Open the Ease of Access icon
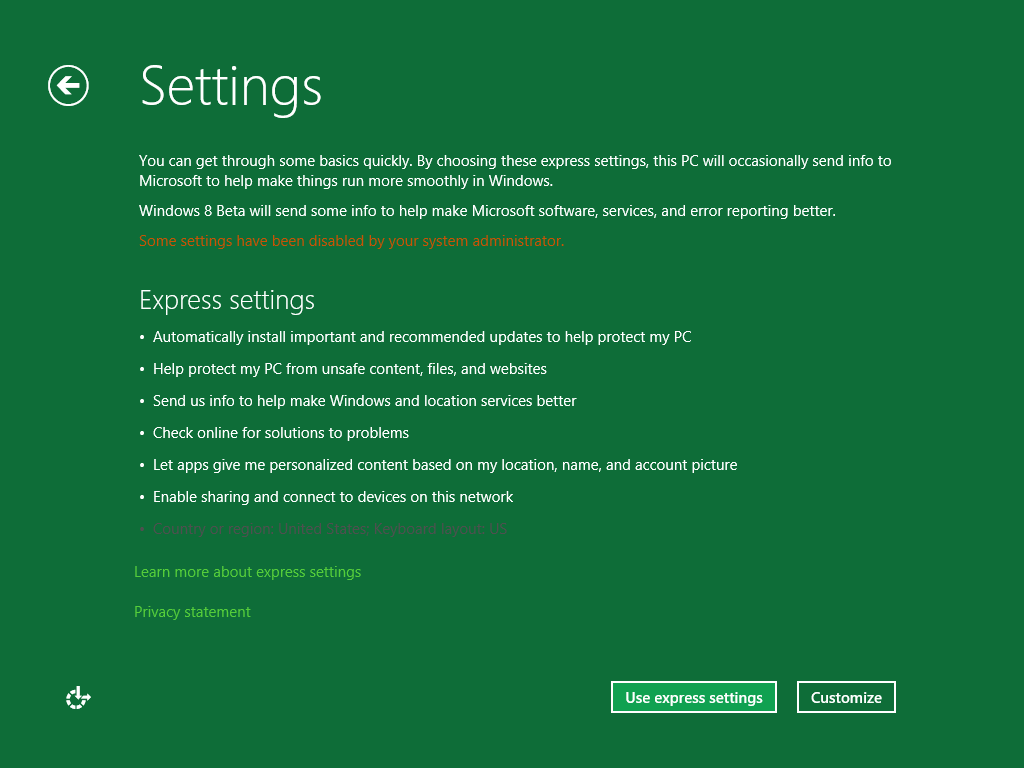 [x=78, y=698]
